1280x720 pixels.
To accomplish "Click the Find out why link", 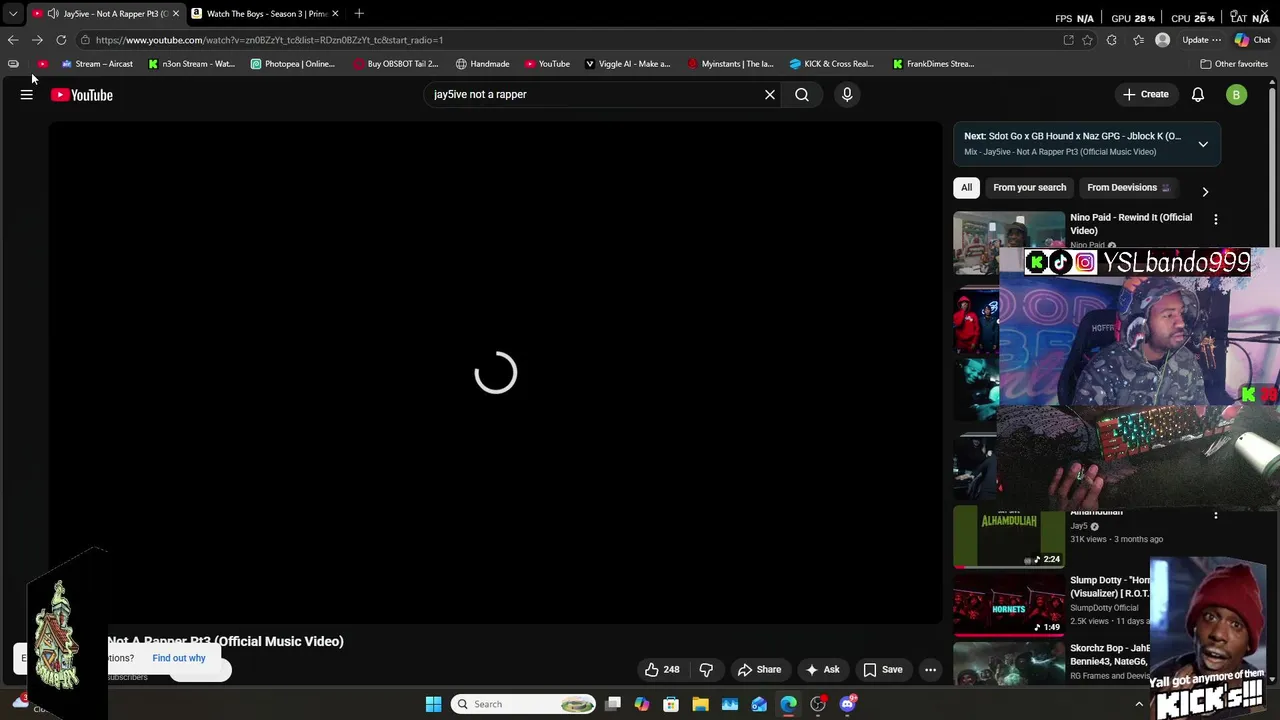I will [x=179, y=658].
